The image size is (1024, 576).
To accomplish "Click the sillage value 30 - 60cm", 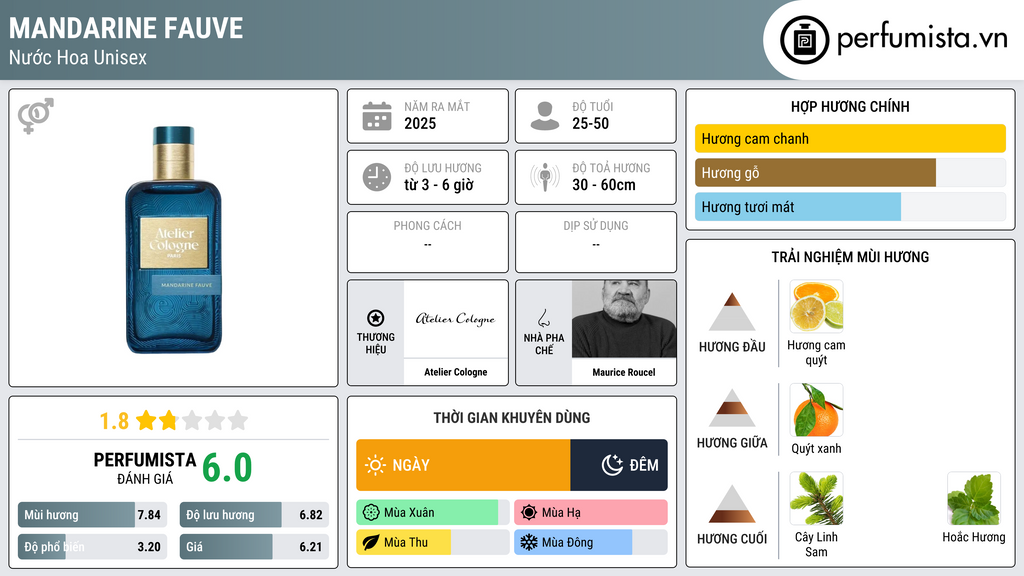I will [x=604, y=185].
